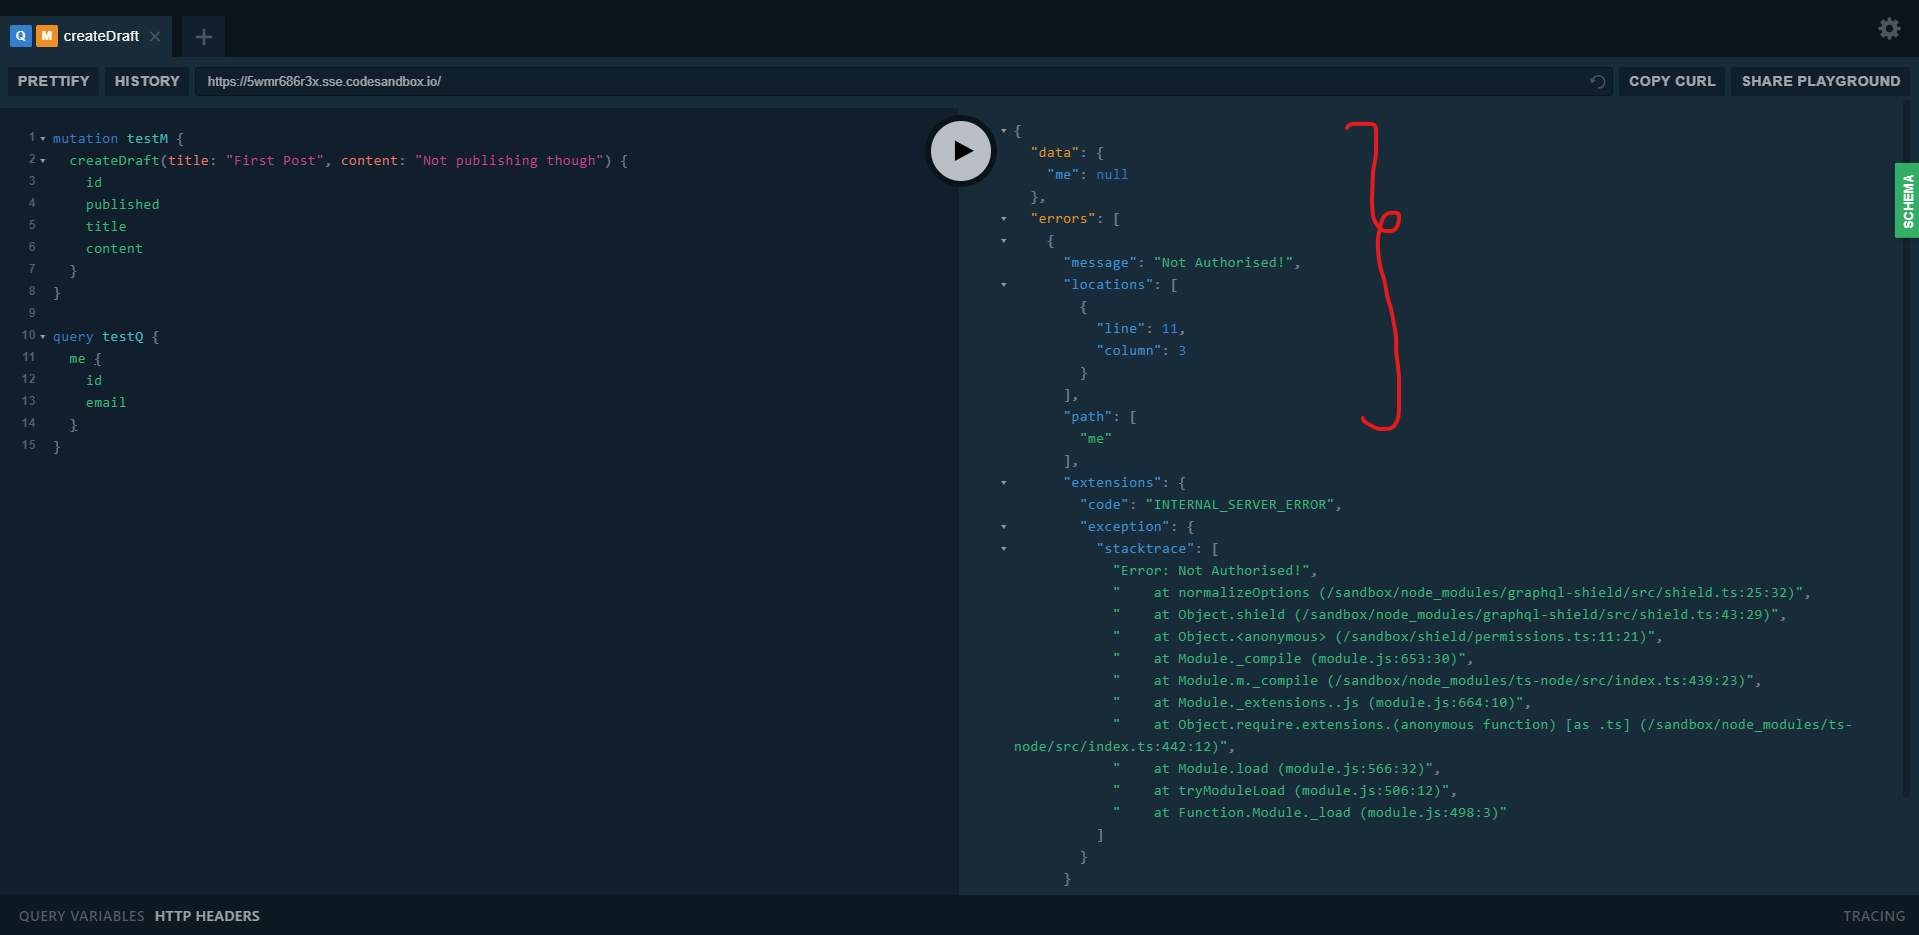The width and height of the screenshot is (1919, 935).
Task: Click the "path" key in response
Action: point(1088,417)
